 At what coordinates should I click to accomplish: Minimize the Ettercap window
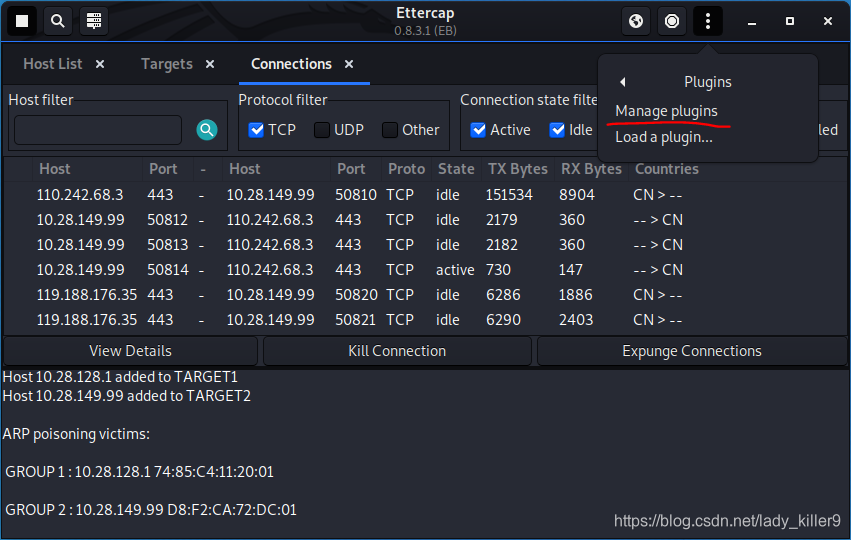(x=752, y=22)
